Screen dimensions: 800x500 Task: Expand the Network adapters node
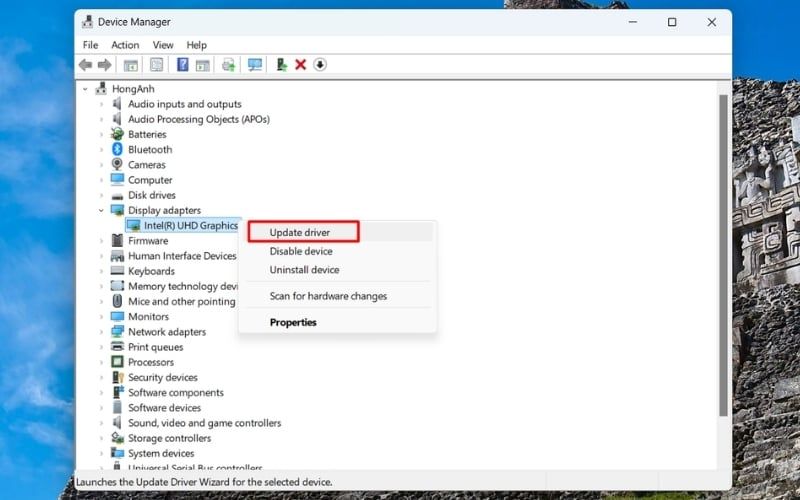(102, 332)
